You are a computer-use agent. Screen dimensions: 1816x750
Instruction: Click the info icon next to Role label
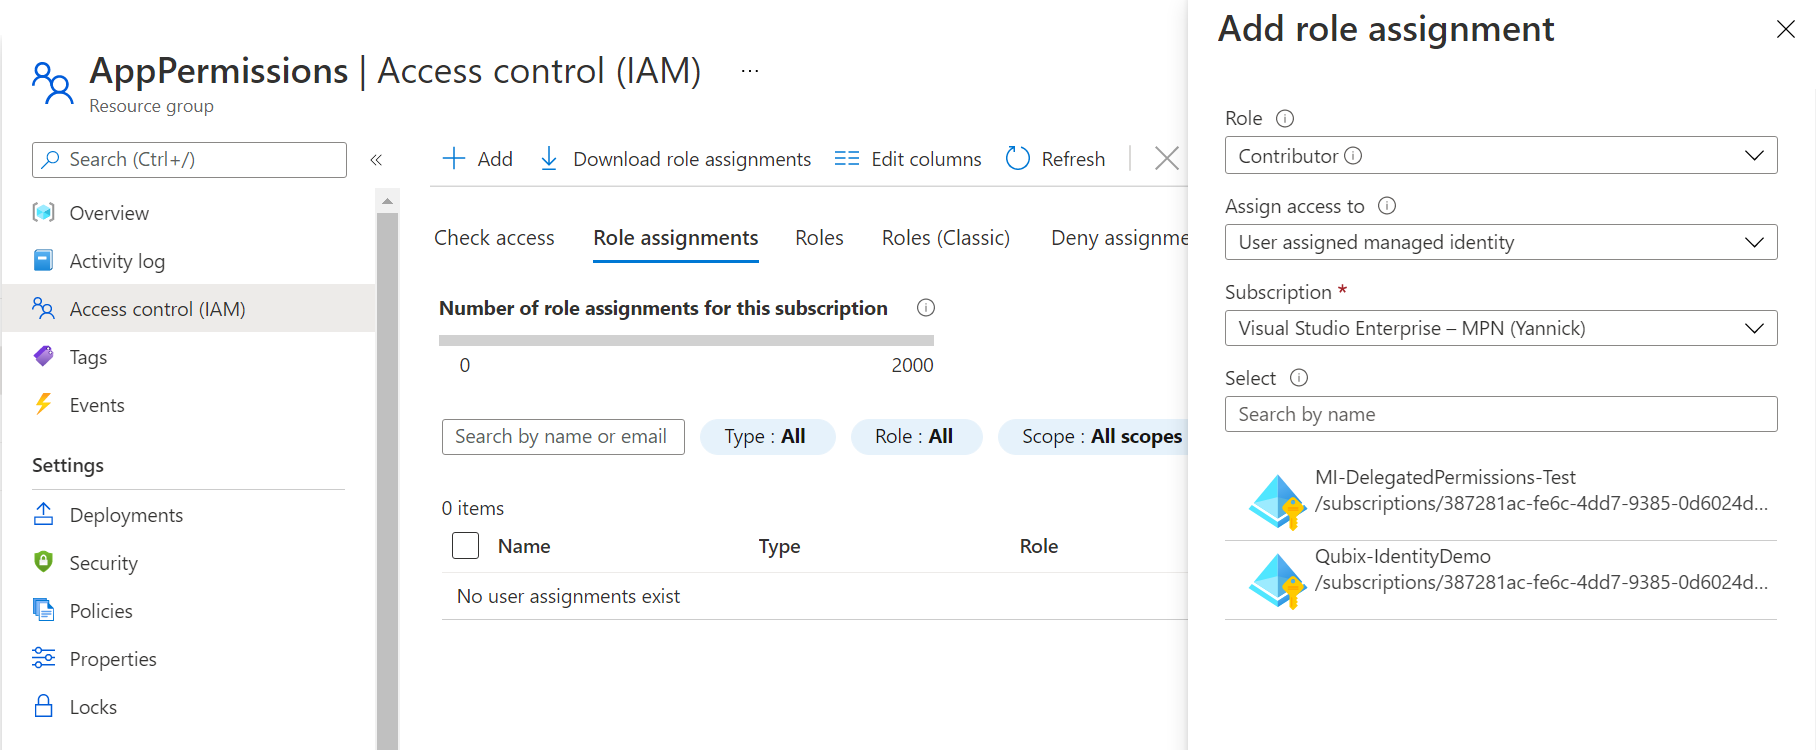(1285, 118)
